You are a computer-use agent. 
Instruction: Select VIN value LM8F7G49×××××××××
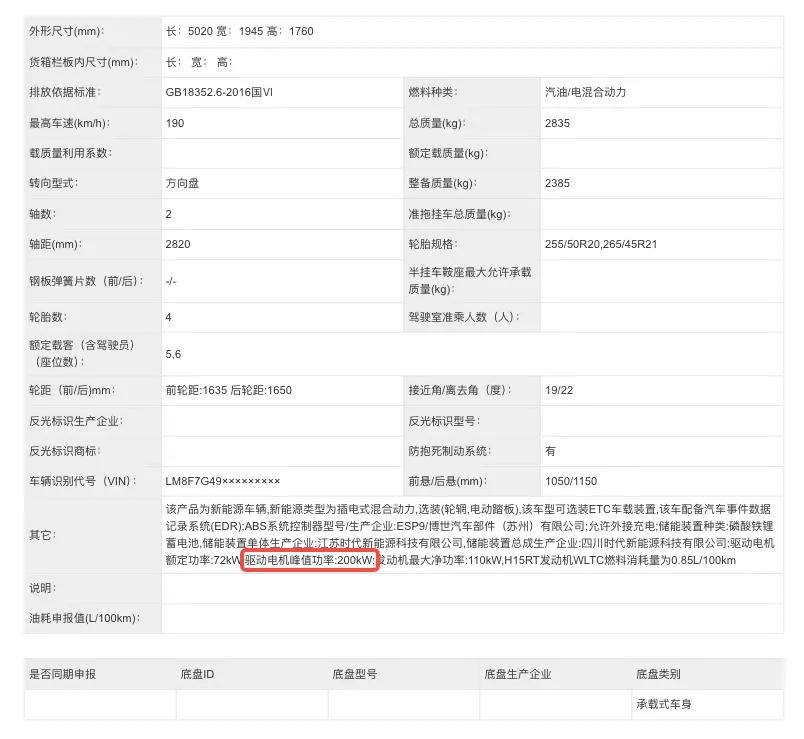point(223,482)
